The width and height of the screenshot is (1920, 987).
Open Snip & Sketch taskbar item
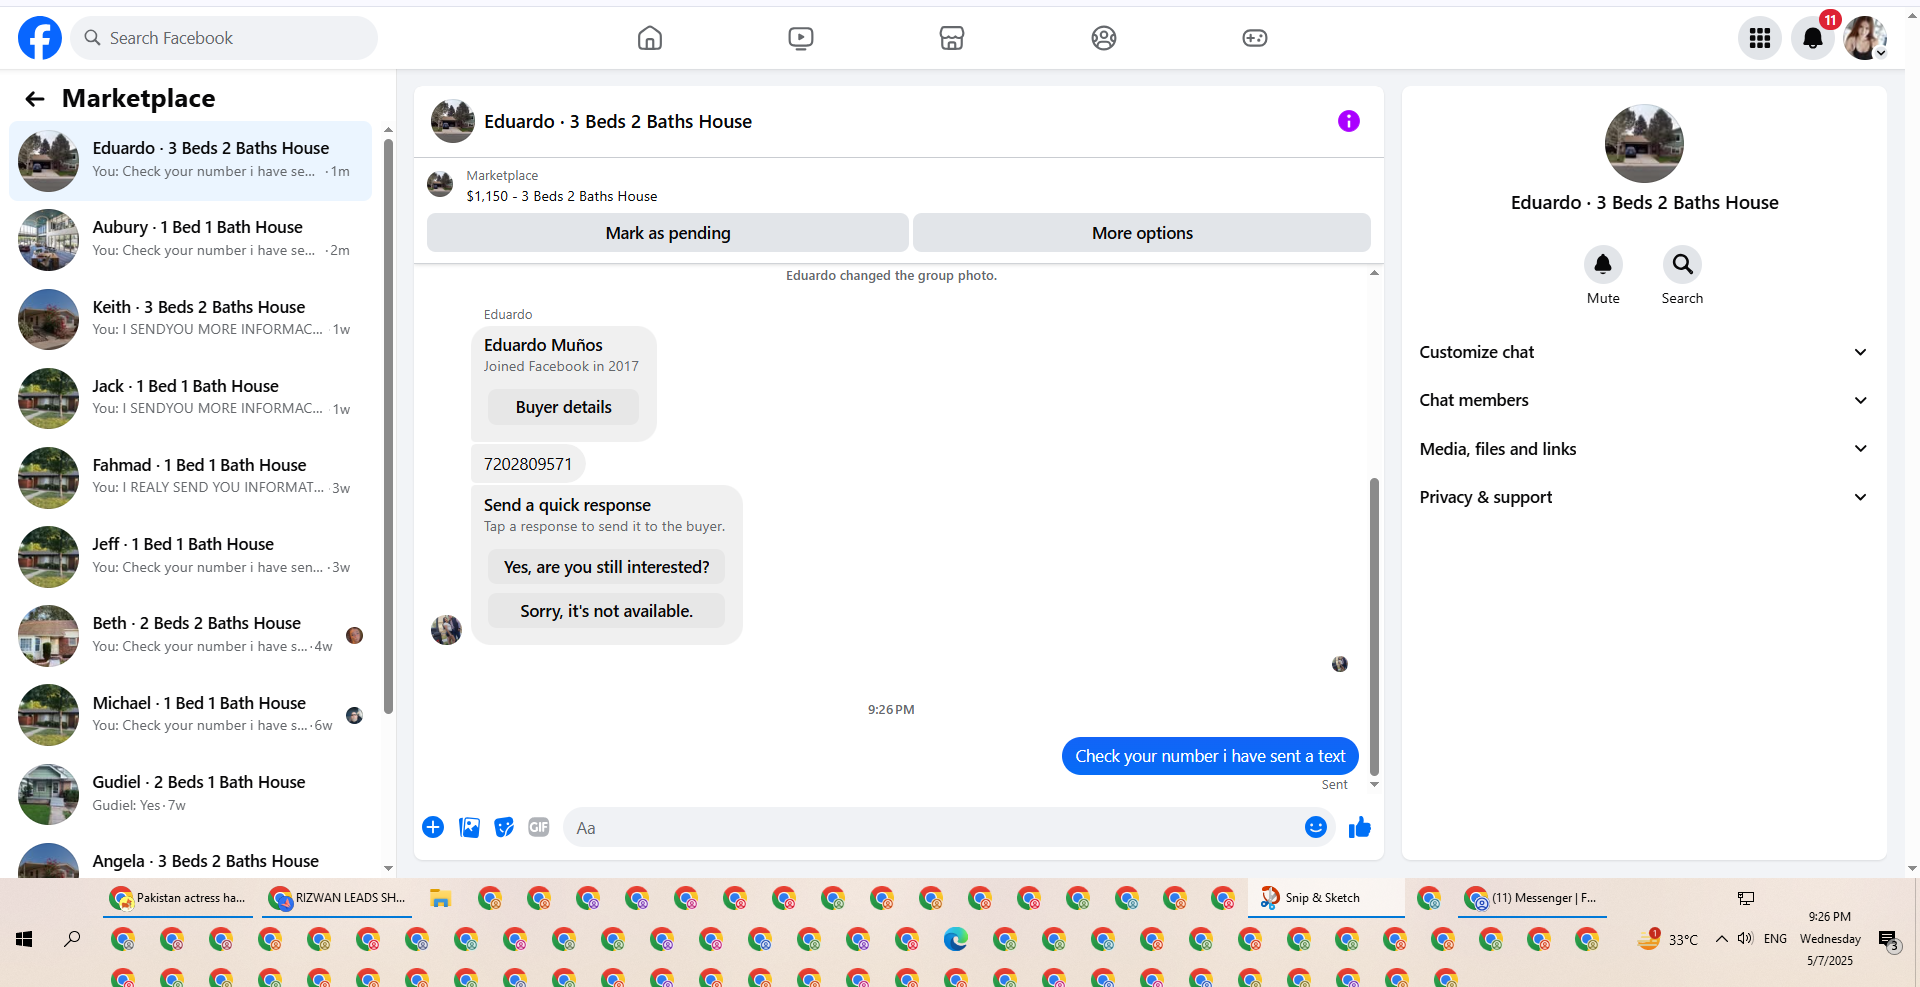[1324, 898]
